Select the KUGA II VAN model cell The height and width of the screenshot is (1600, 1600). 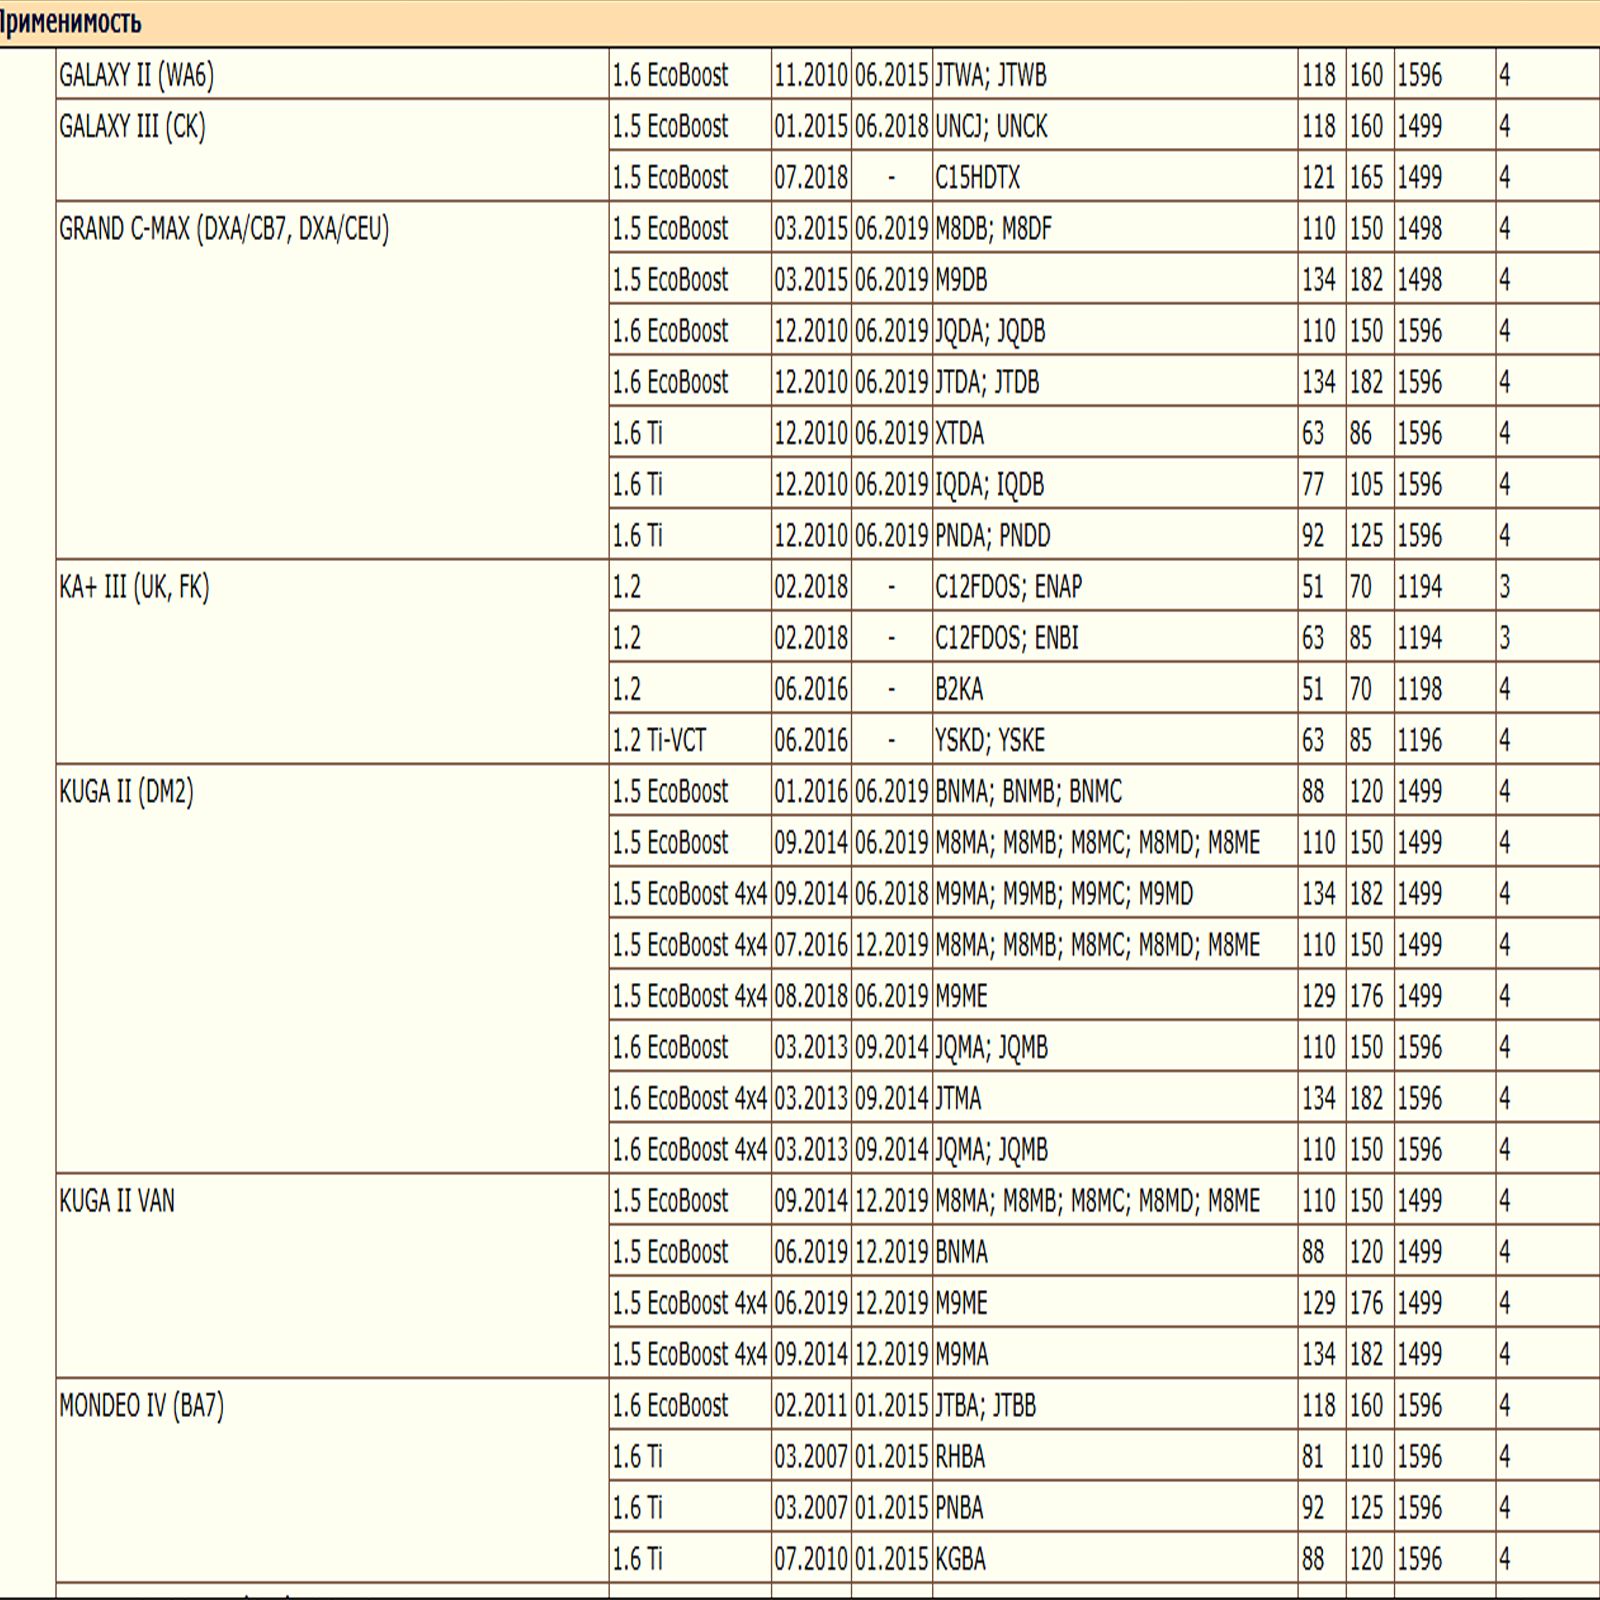117,1201
